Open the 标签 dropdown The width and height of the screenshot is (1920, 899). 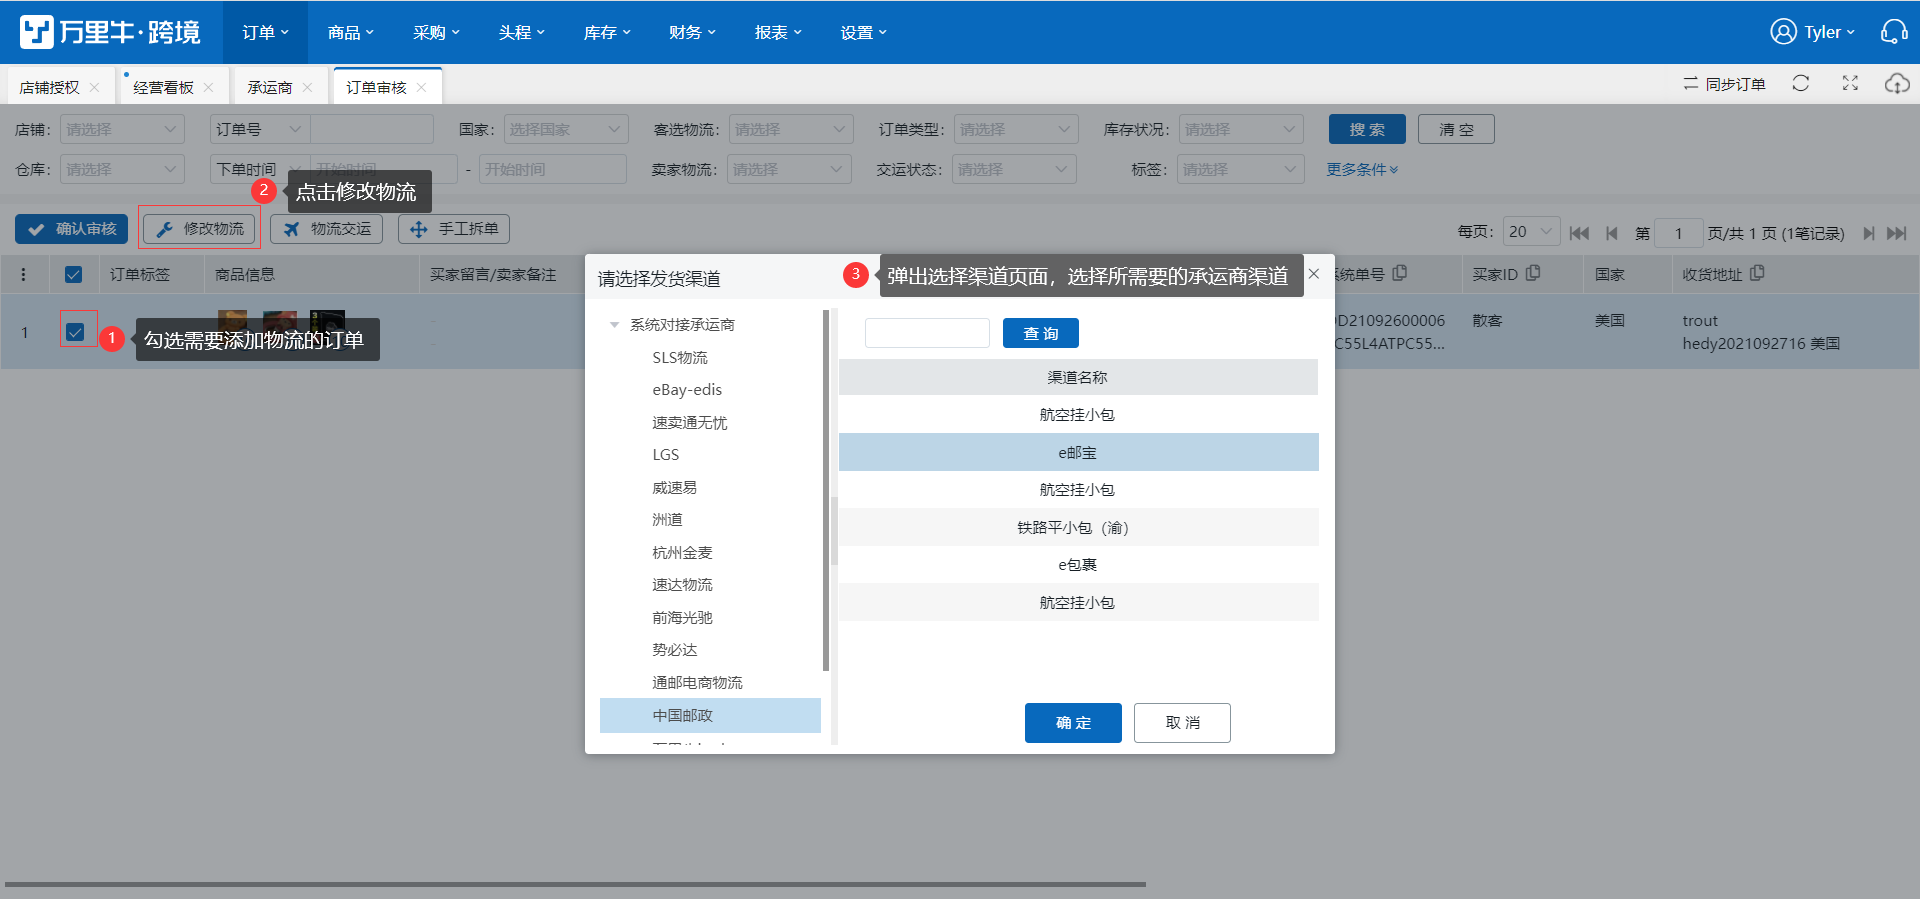coord(1239,169)
